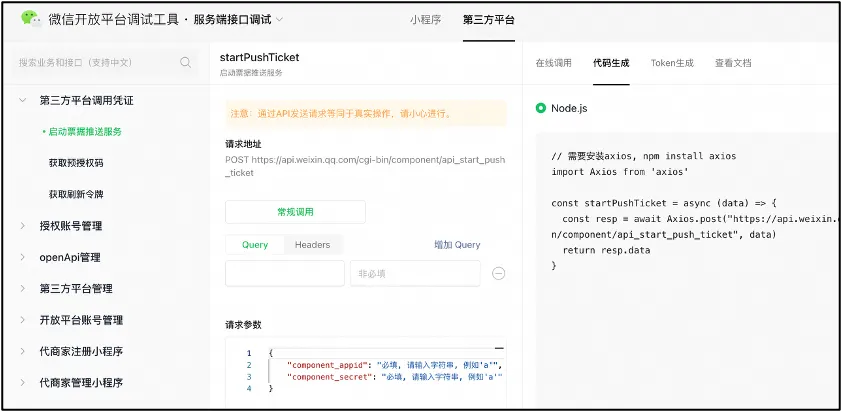Click the orange 注意 warning notice
The height and width of the screenshot is (412, 842).
(x=366, y=114)
